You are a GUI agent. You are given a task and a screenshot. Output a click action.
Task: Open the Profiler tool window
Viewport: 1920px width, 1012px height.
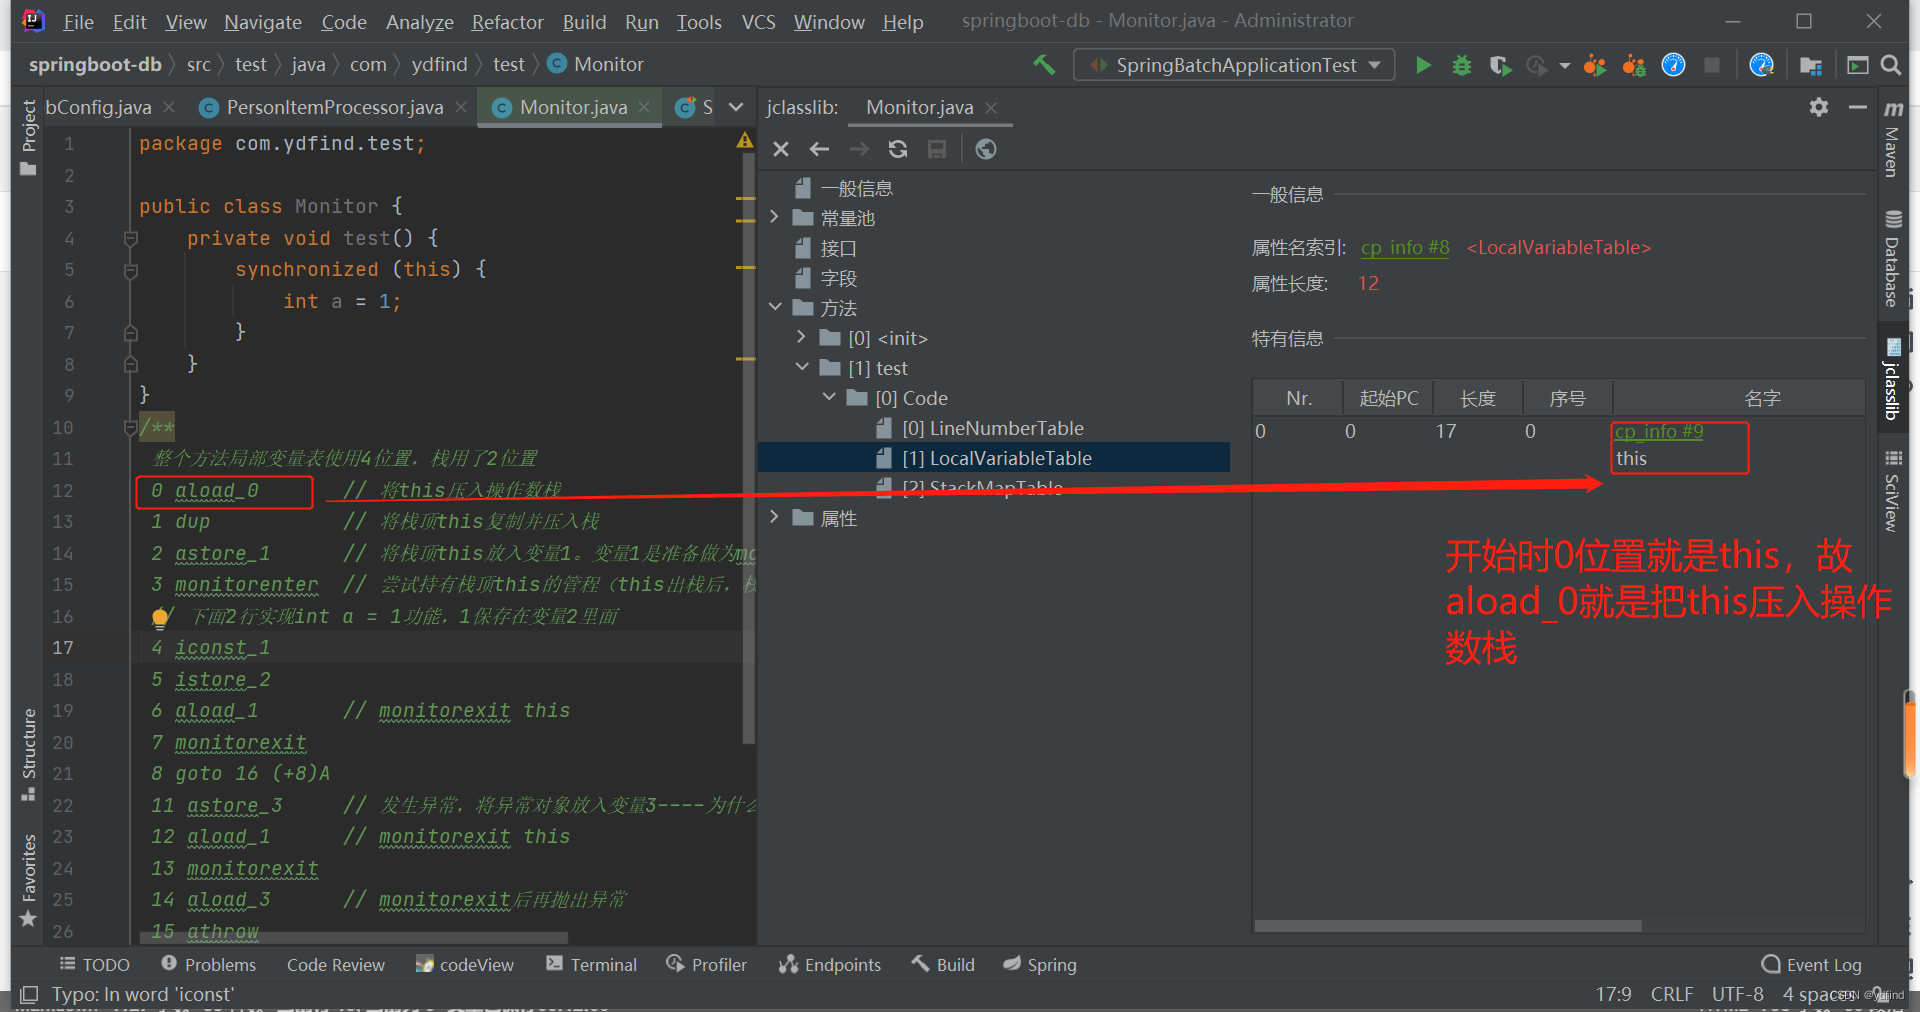[x=707, y=965]
